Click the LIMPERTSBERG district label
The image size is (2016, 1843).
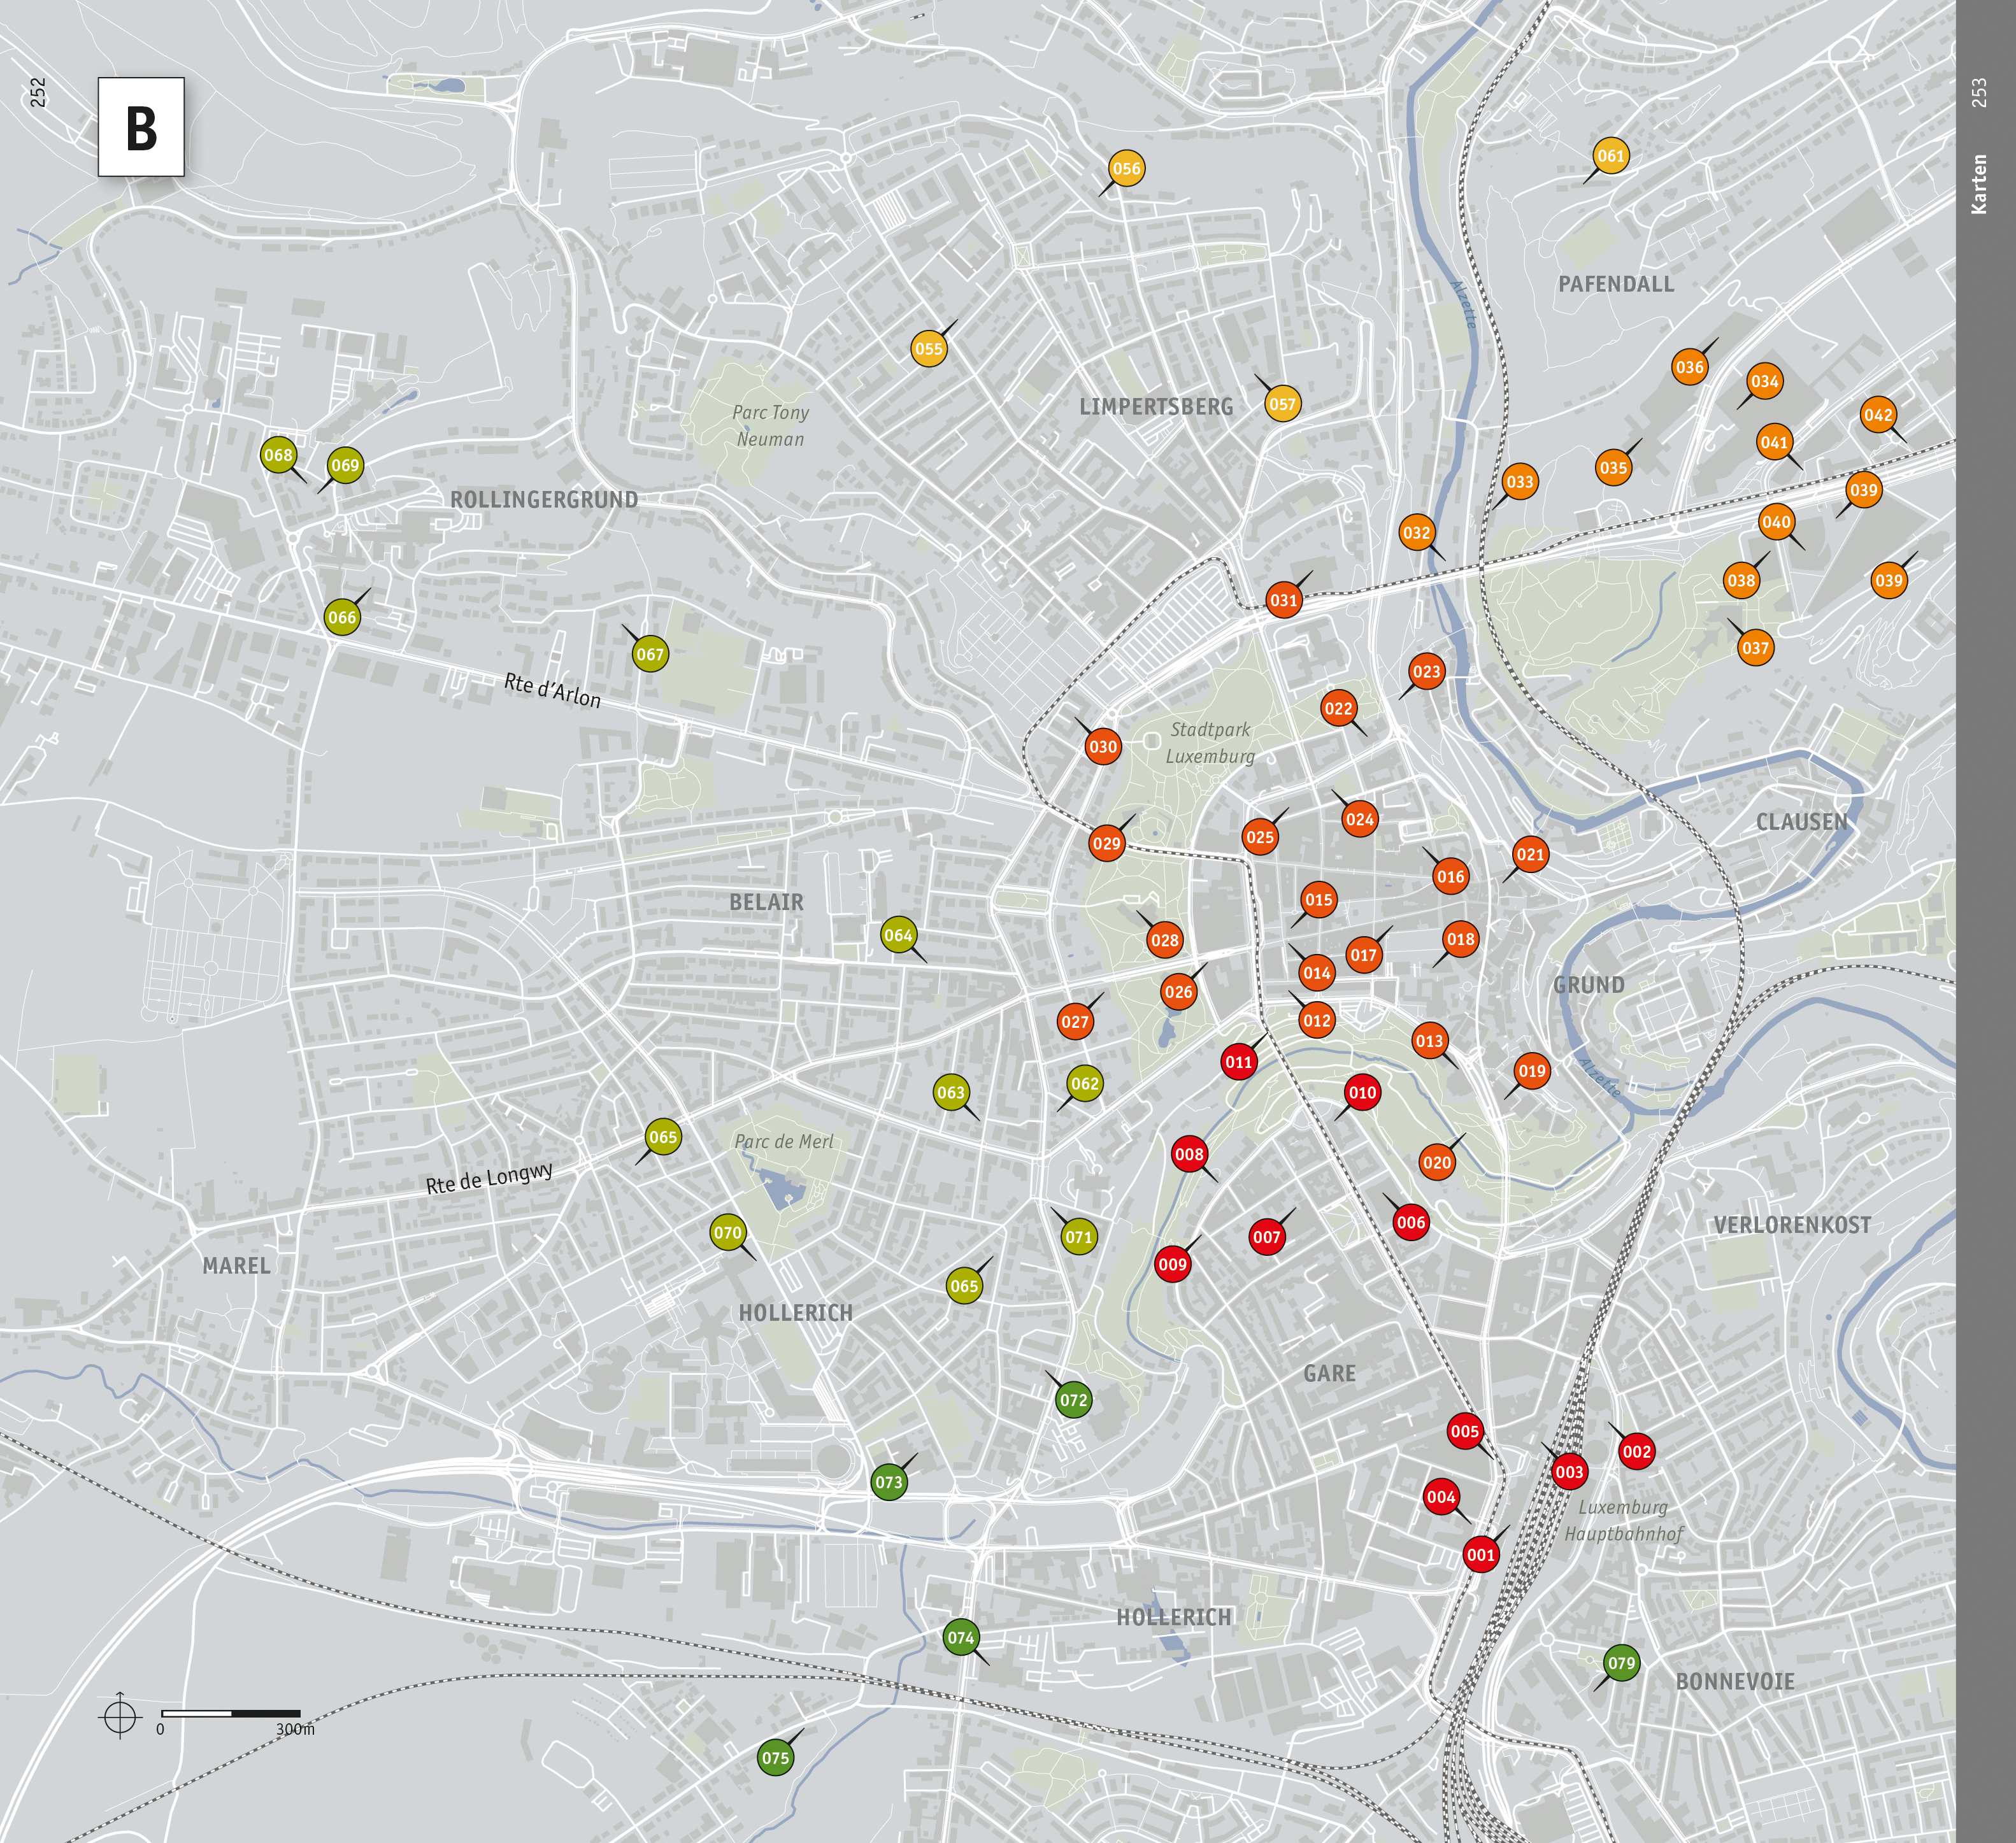pyautogui.click(x=1156, y=406)
